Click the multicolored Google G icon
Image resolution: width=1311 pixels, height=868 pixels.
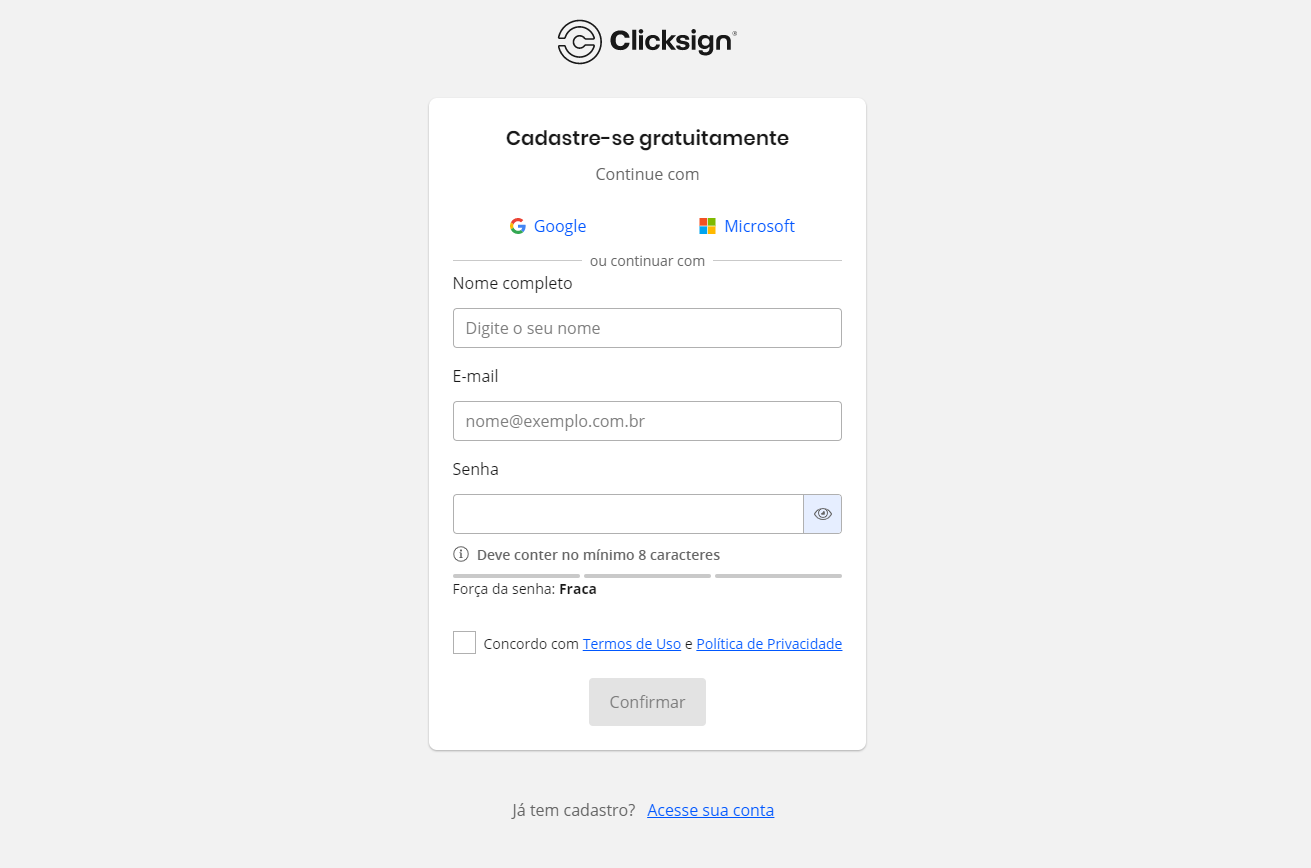pyautogui.click(x=517, y=226)
